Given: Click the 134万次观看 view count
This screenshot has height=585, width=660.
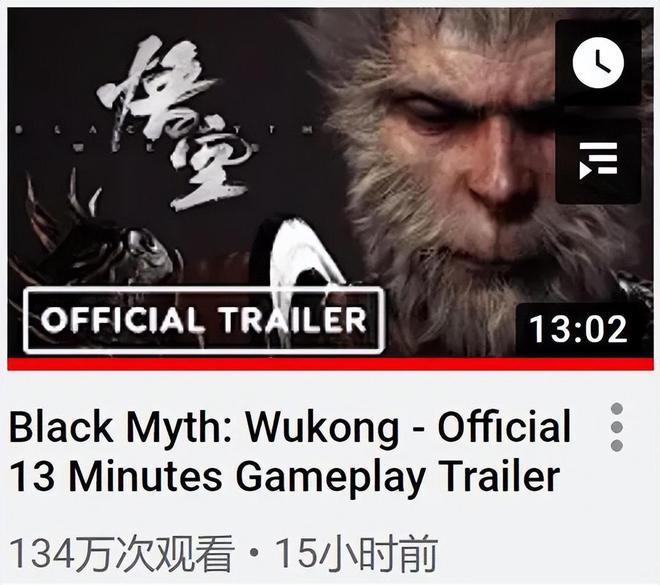Looking at the screenshot, I should [122, 553].
